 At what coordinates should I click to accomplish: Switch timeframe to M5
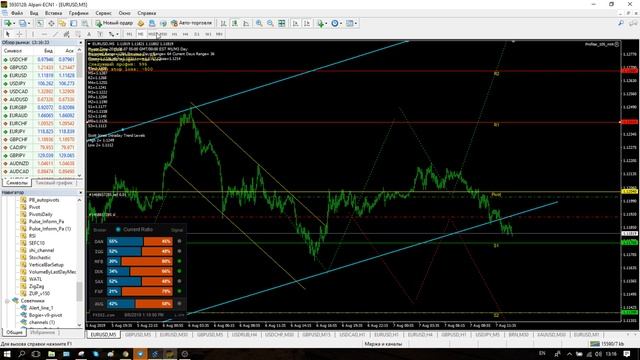(140, 34)
